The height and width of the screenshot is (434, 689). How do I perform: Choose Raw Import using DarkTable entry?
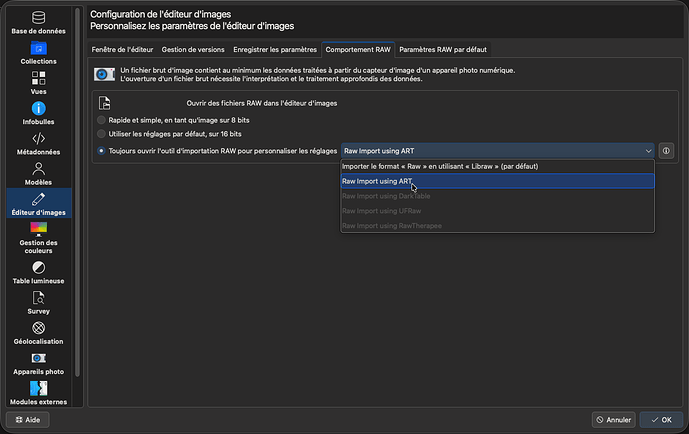click(x=497, y=196)
